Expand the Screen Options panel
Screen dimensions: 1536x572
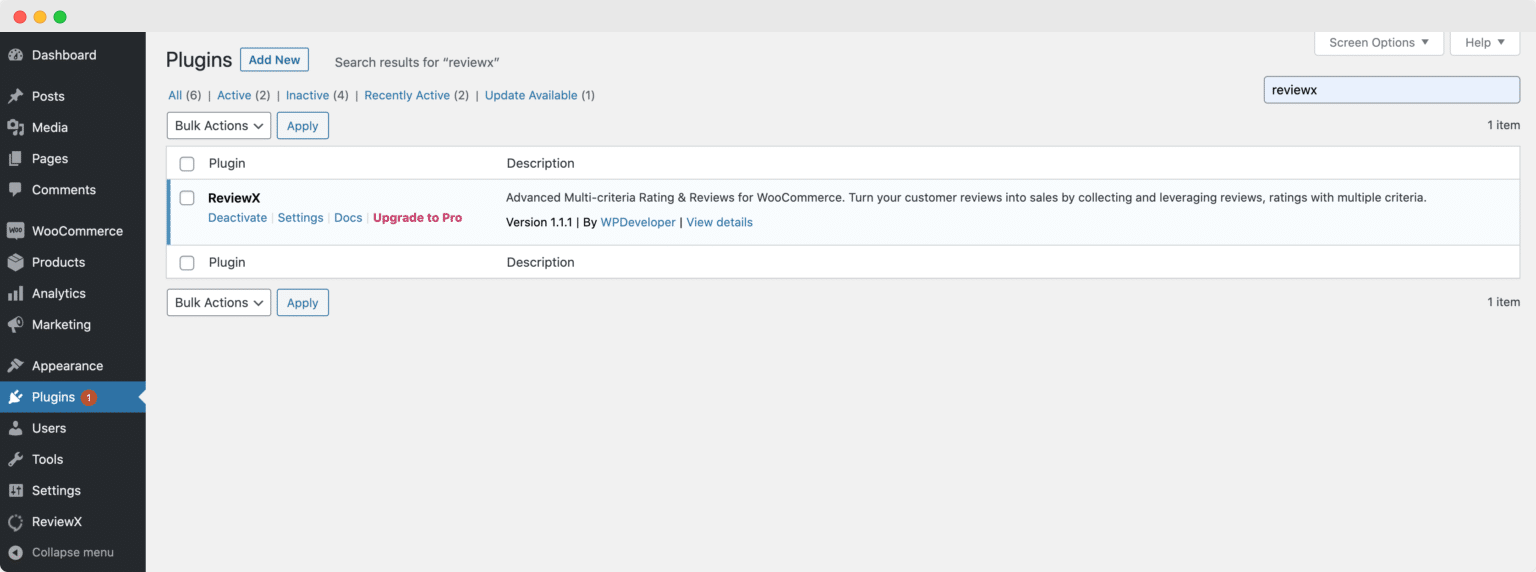tap(1379, 42)
